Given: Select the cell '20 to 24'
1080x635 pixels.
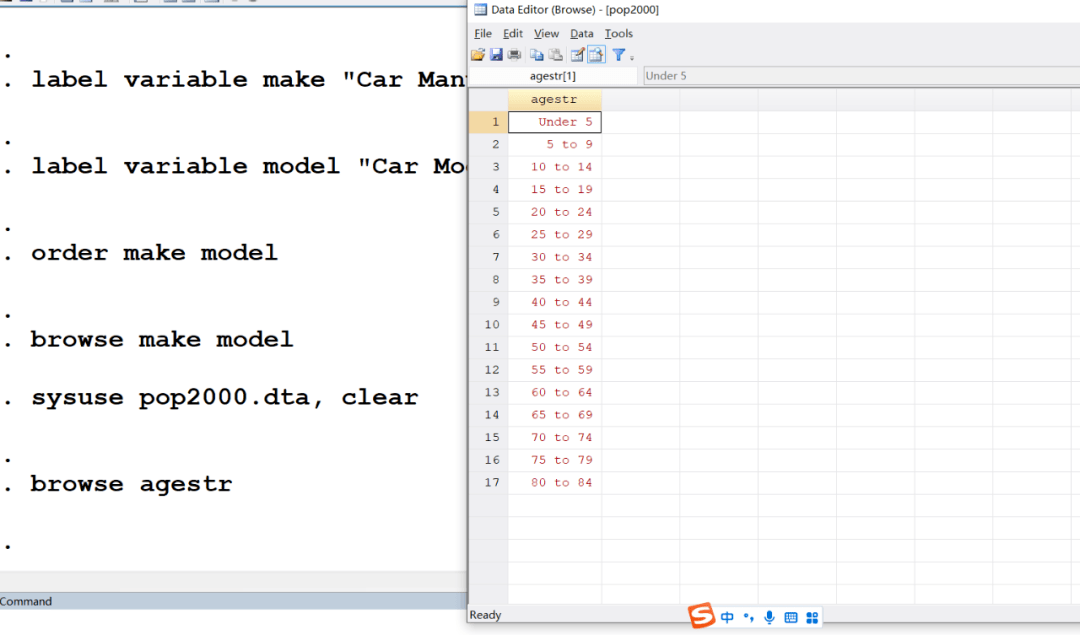Looking at the screenshot, I should (554, 212).
